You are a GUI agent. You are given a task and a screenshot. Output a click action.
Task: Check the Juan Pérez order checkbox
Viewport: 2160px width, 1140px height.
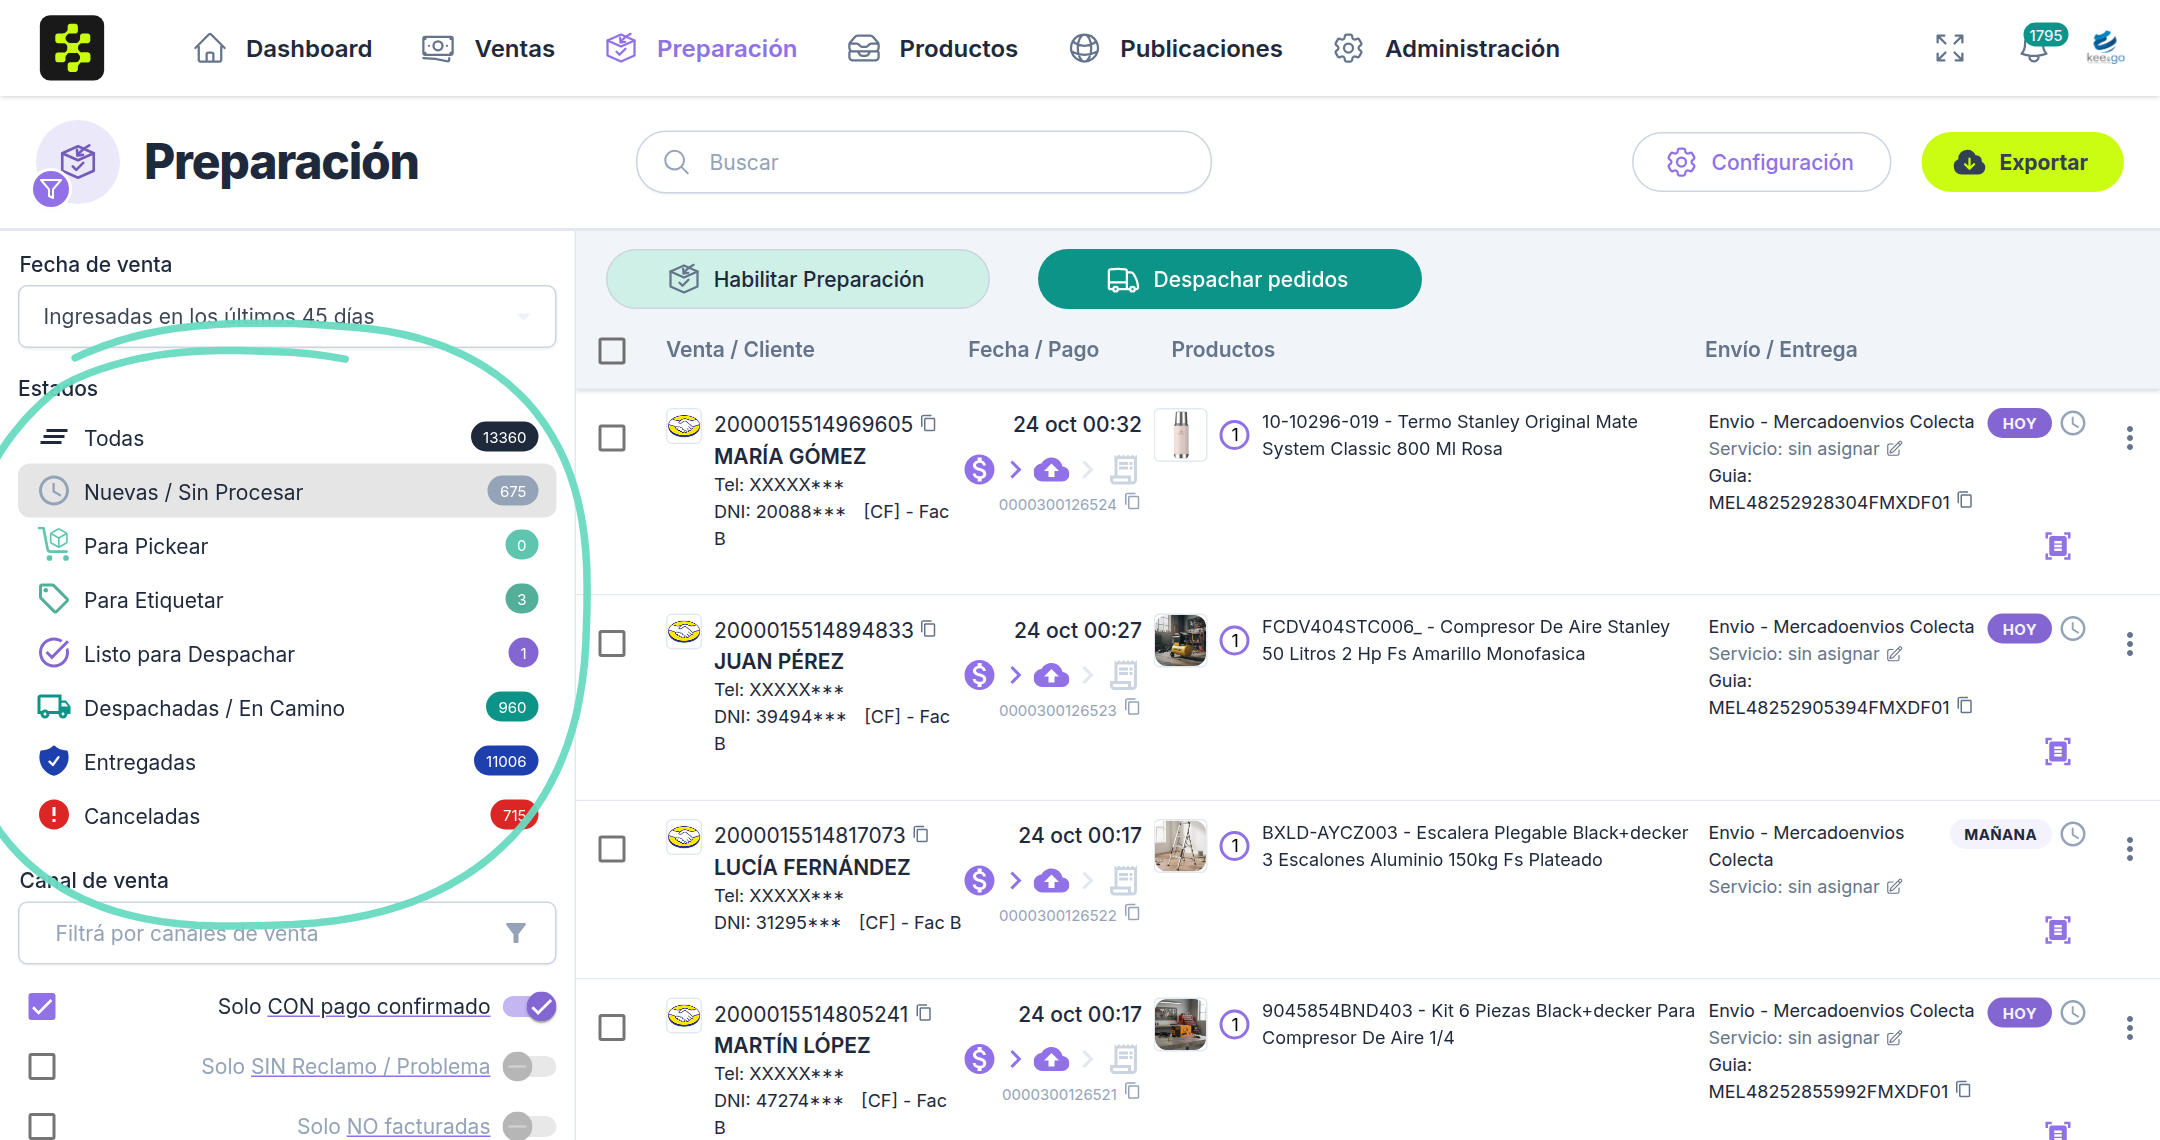612,643
